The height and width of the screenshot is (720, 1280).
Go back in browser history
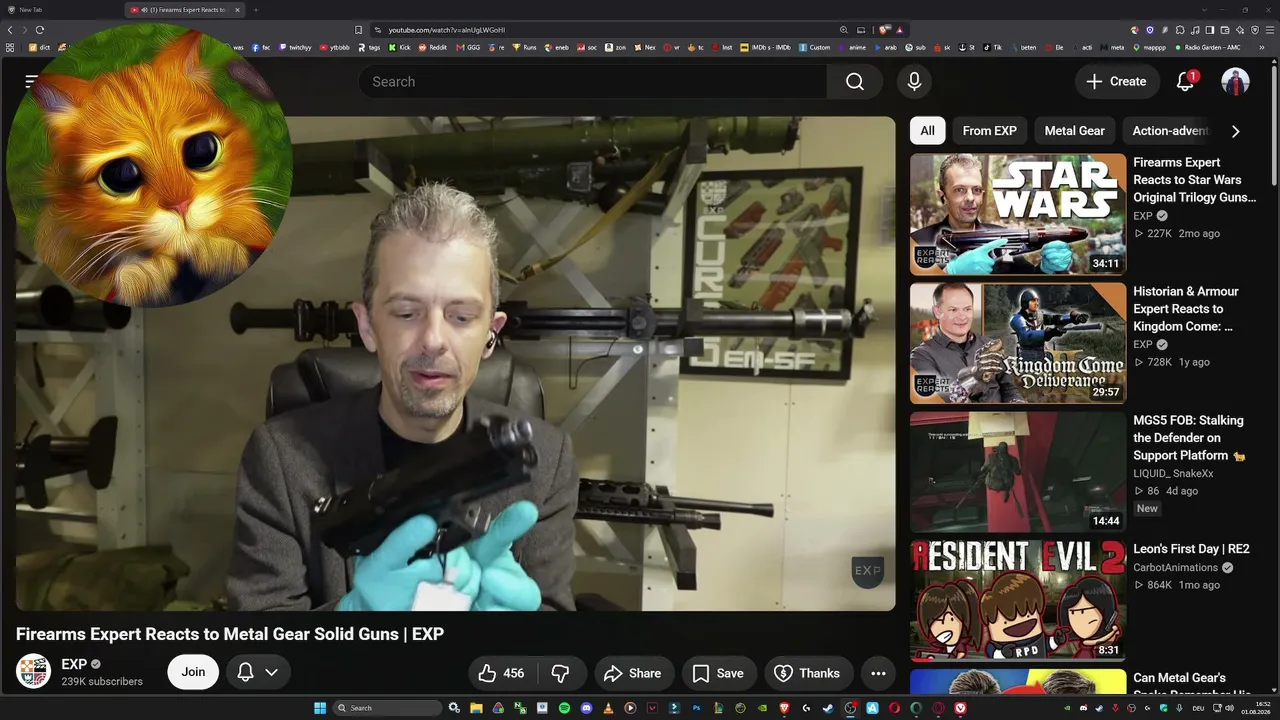click(11, 30)
